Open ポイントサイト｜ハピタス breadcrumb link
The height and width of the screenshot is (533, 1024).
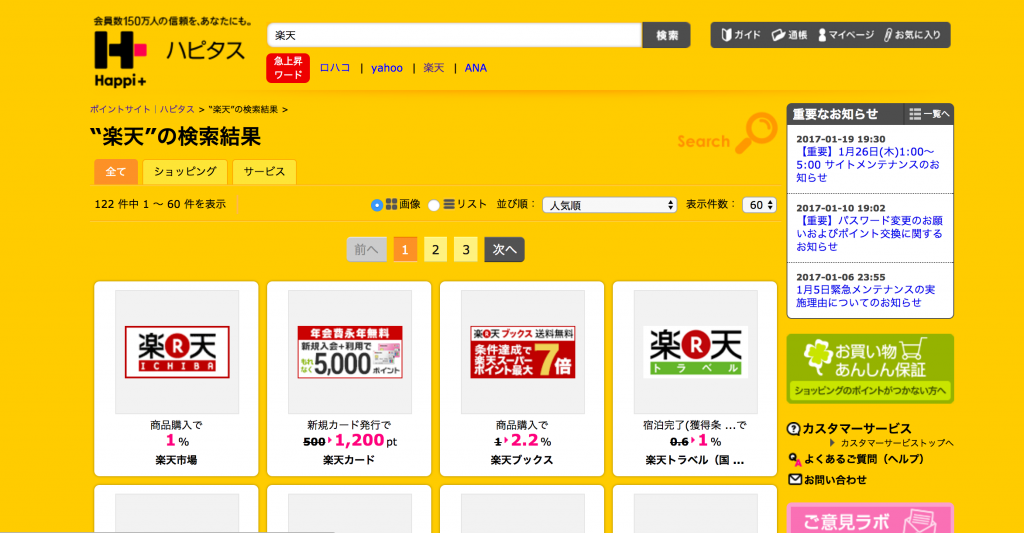tap(142, 109)
